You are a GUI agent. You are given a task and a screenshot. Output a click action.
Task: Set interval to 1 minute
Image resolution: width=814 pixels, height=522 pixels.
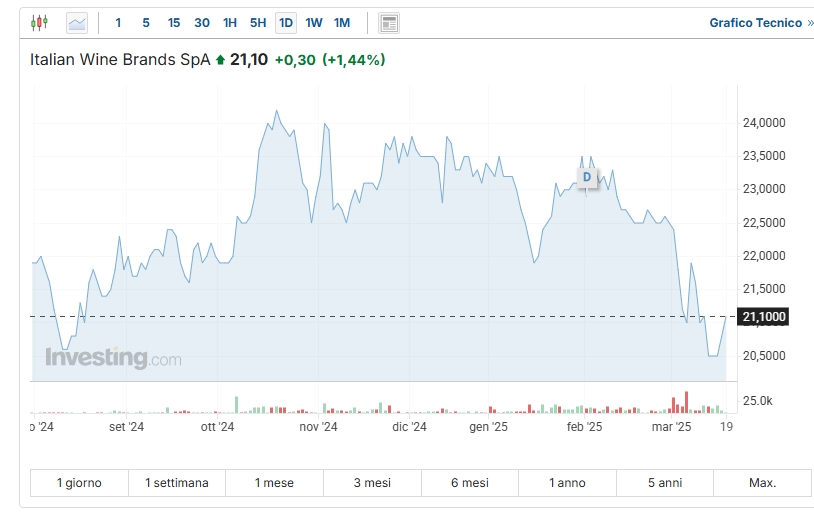tap(118, 23)
